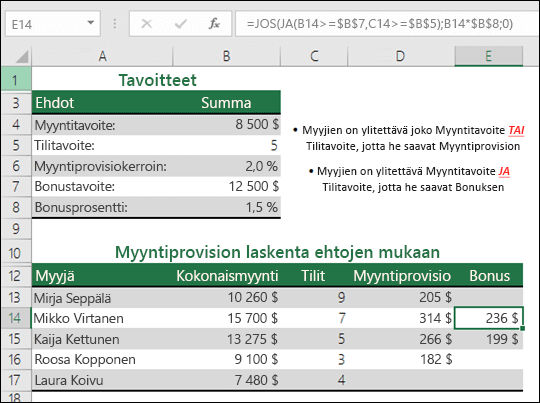This screenshot has width=540, height=403.
Task: Select column D header
Action: 401,56
